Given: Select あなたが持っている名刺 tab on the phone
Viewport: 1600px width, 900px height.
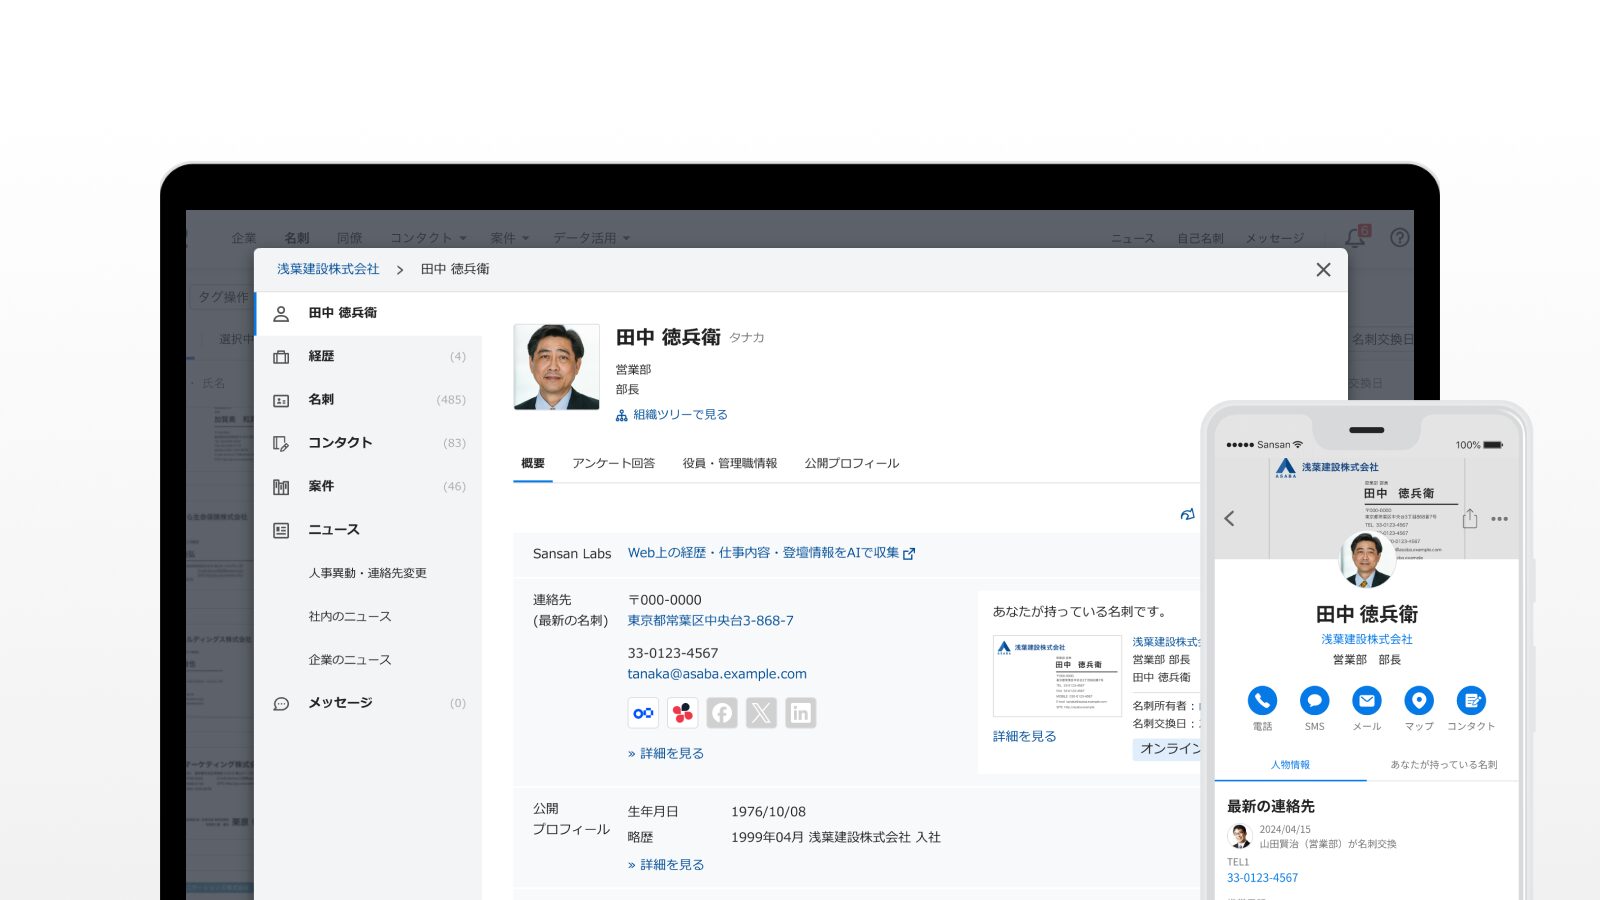Looking at the screenshot, I should click(1443, 765).
